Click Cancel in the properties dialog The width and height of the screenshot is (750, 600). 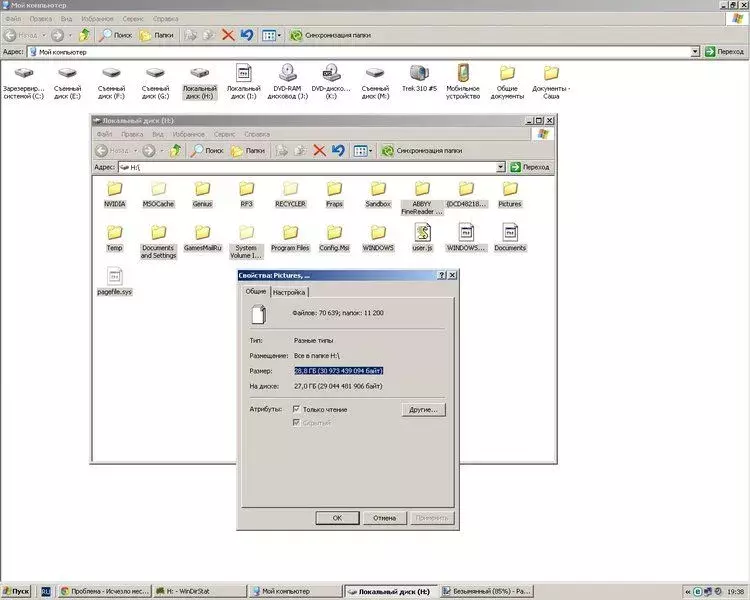coord(385,518)
